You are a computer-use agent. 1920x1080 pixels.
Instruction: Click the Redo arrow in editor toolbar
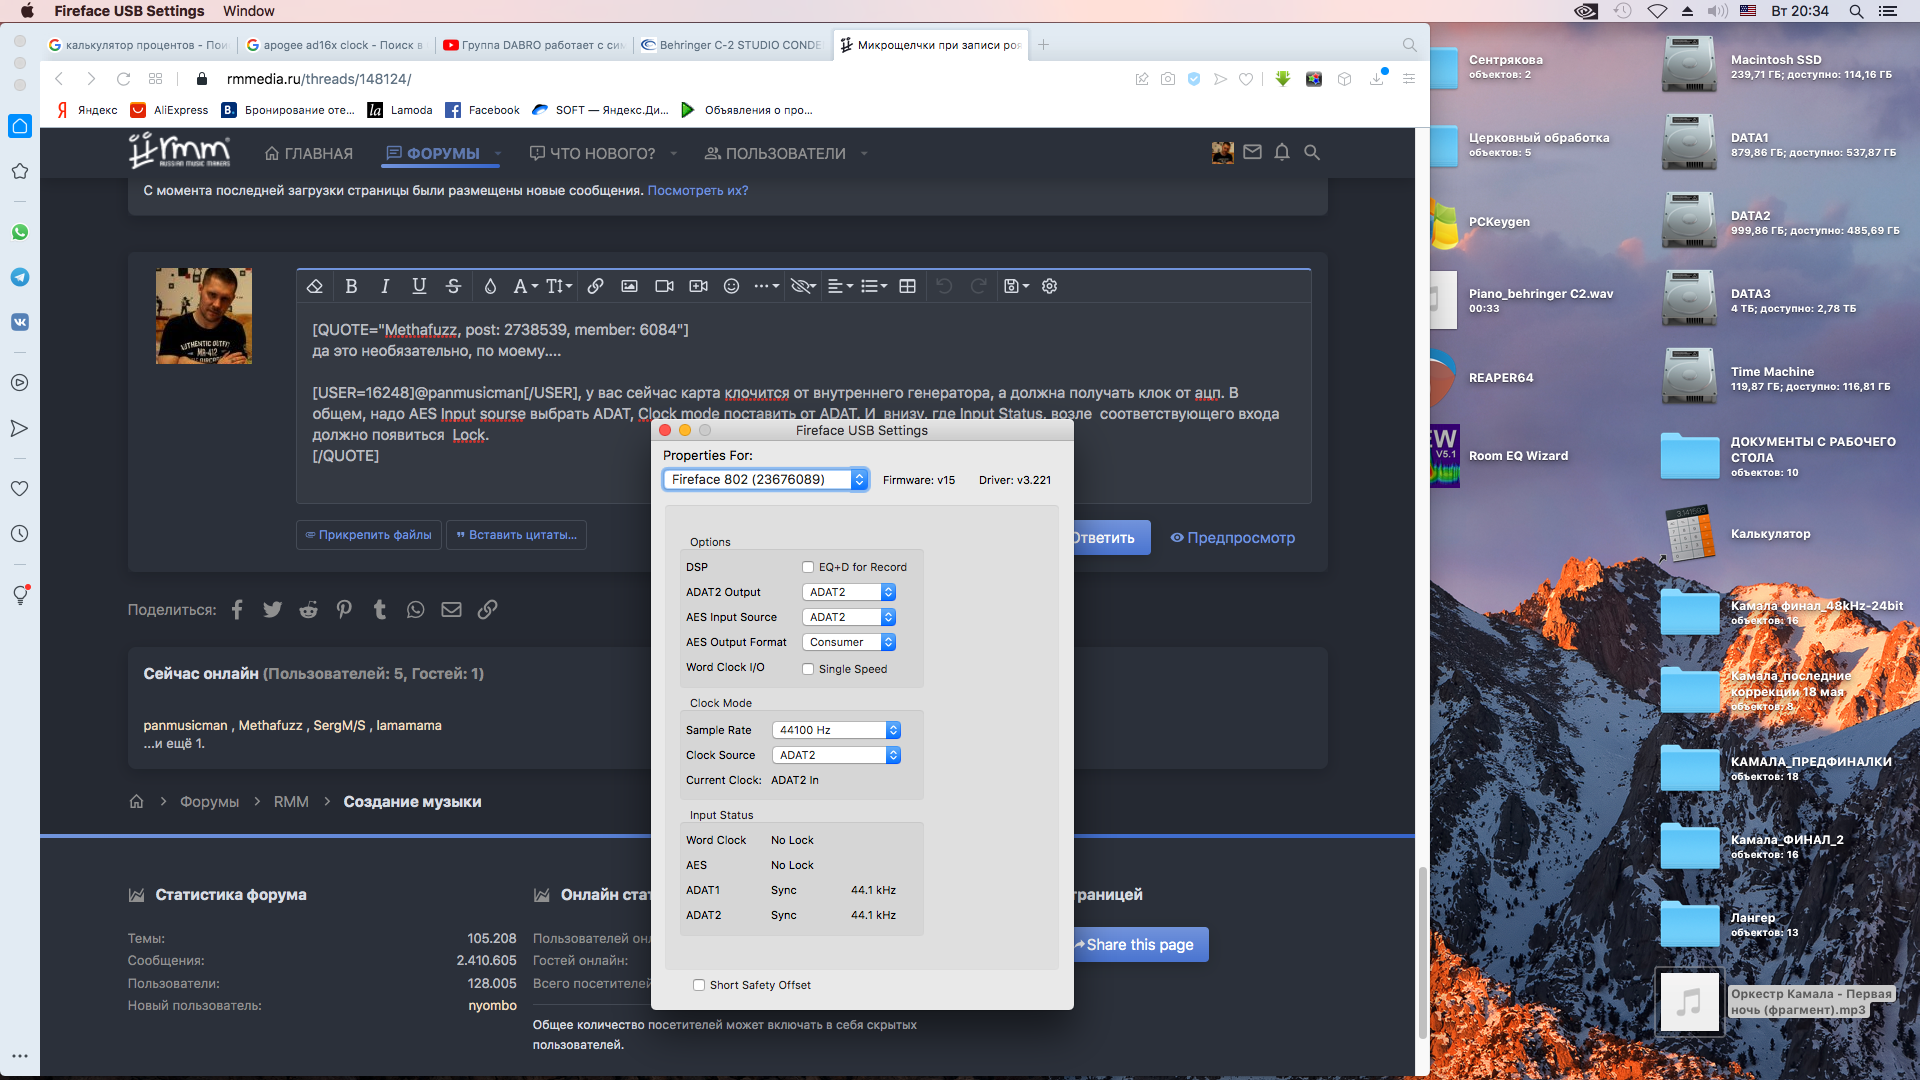[x=979, y=286]
